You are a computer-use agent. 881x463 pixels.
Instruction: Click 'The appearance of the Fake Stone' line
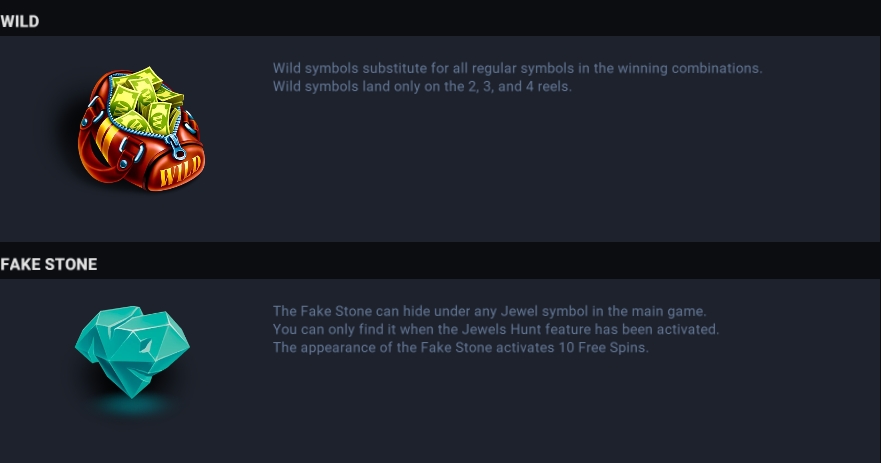click(461, 347)
